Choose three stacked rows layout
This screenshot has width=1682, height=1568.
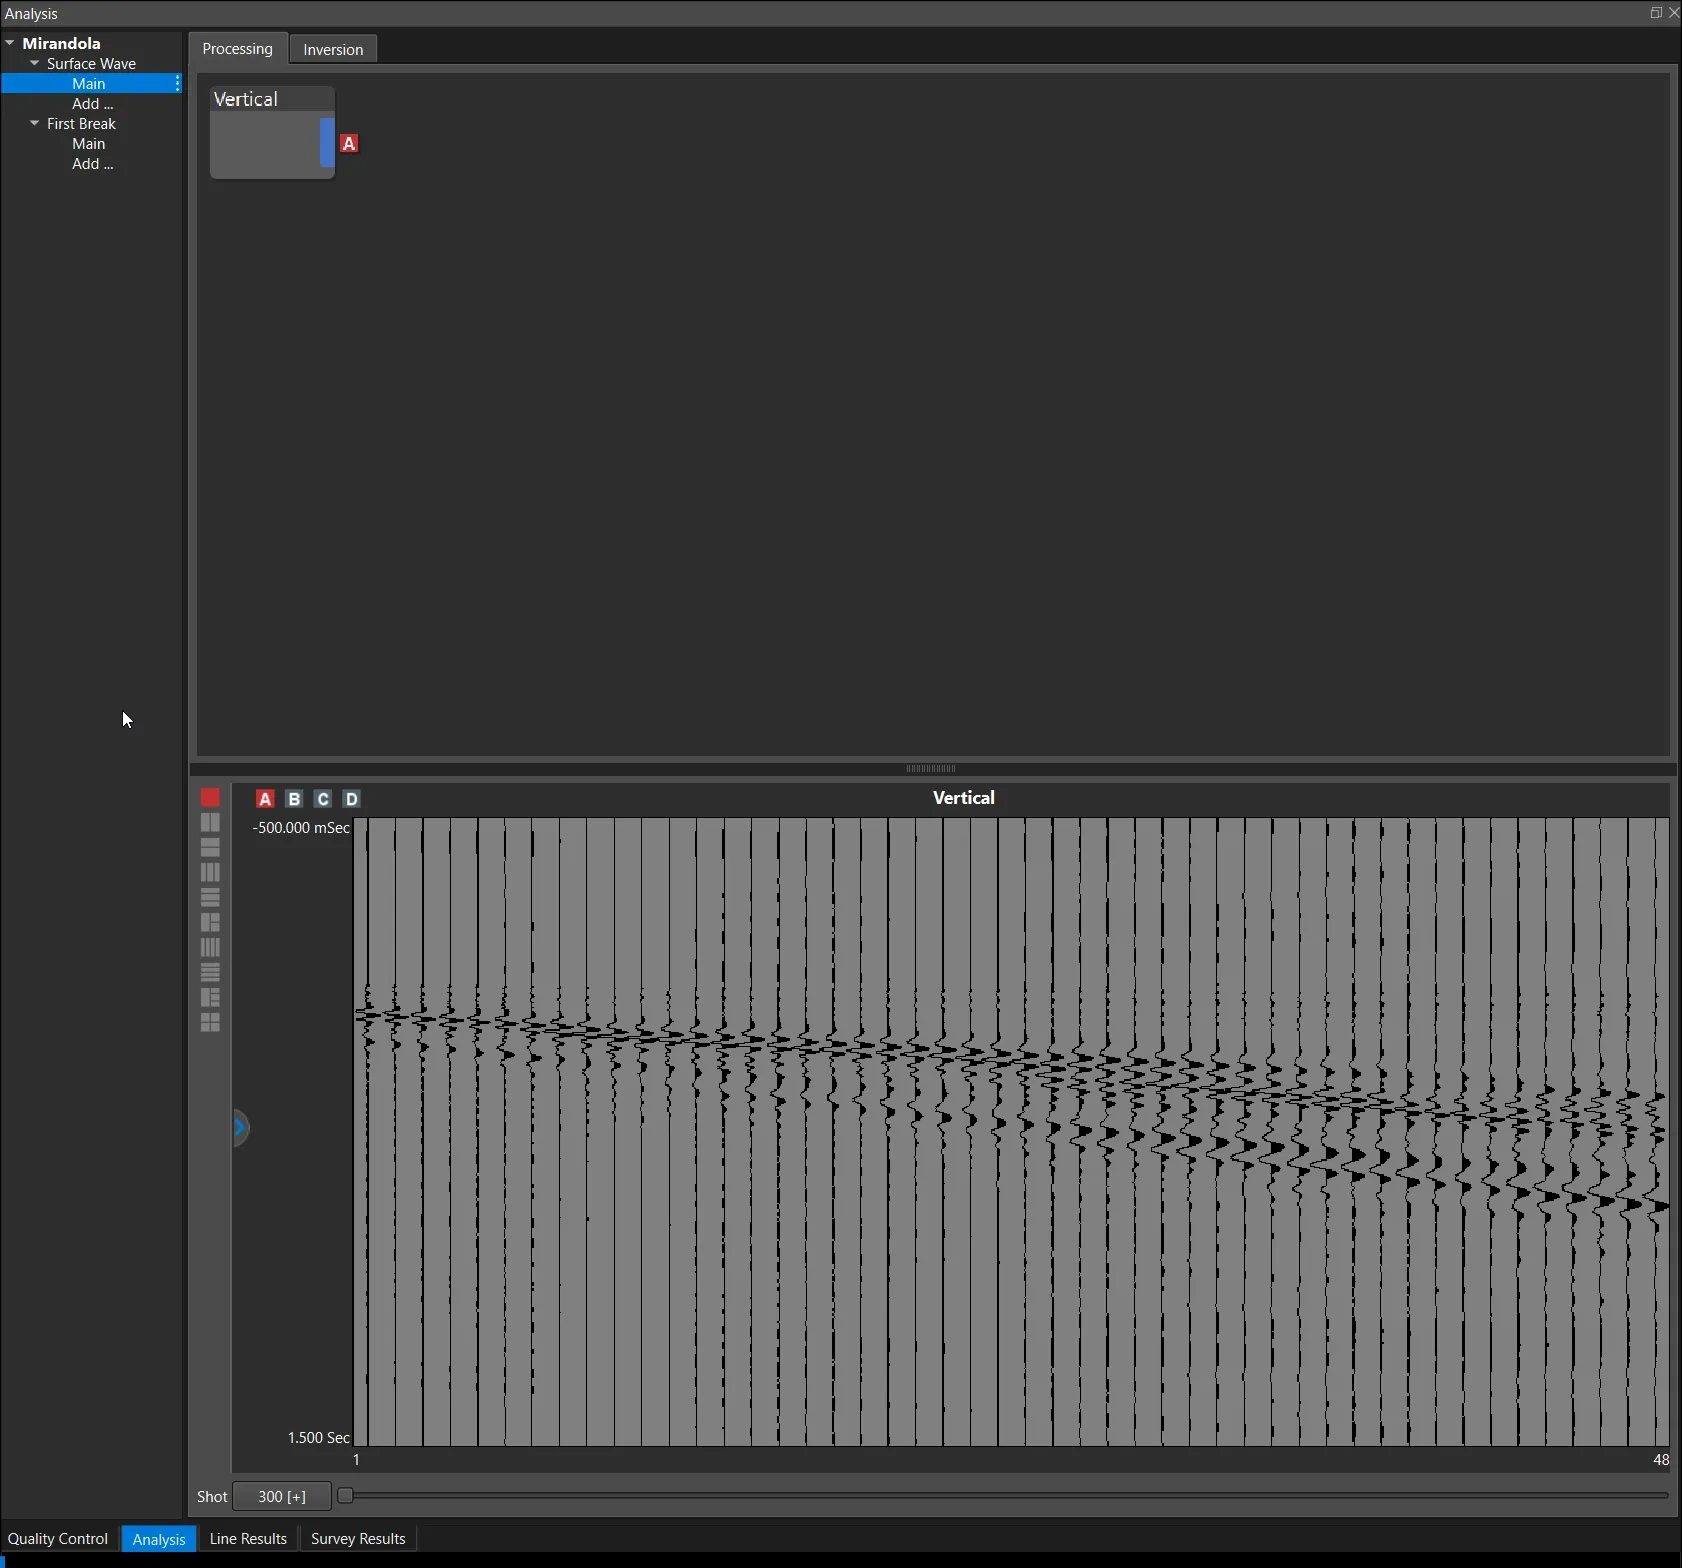tap(210, 898)
